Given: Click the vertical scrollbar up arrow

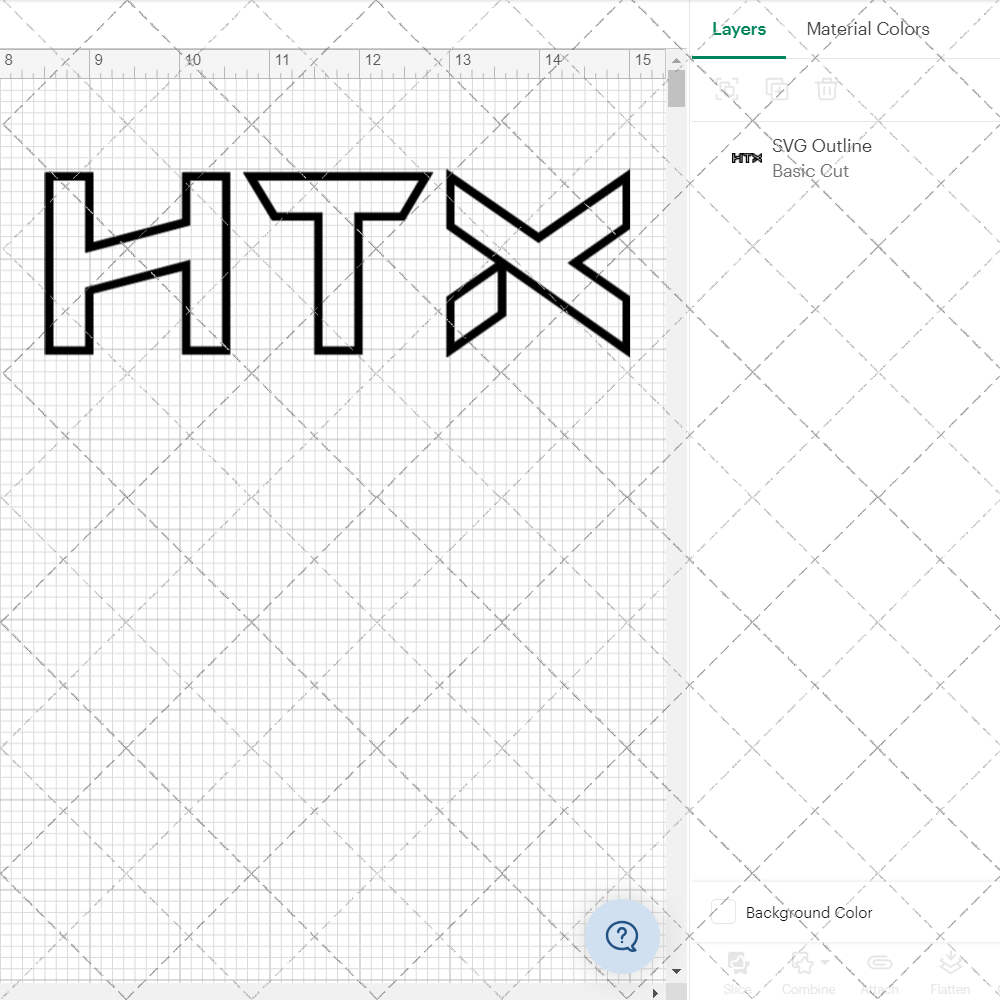Looking at the screenshot, I should 676,60.
